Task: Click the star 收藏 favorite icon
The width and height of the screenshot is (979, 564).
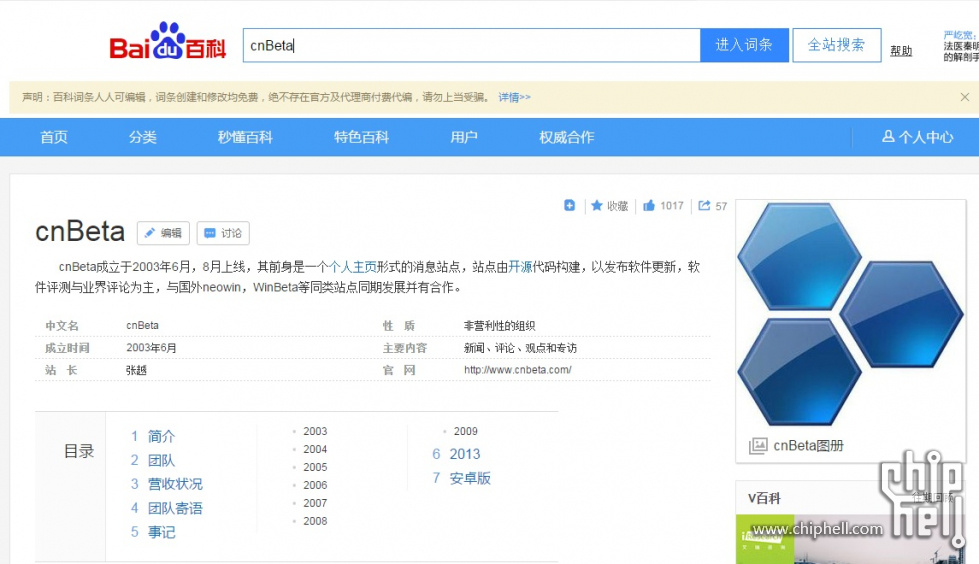Action: pyautogui.click(x=597, y=205)
